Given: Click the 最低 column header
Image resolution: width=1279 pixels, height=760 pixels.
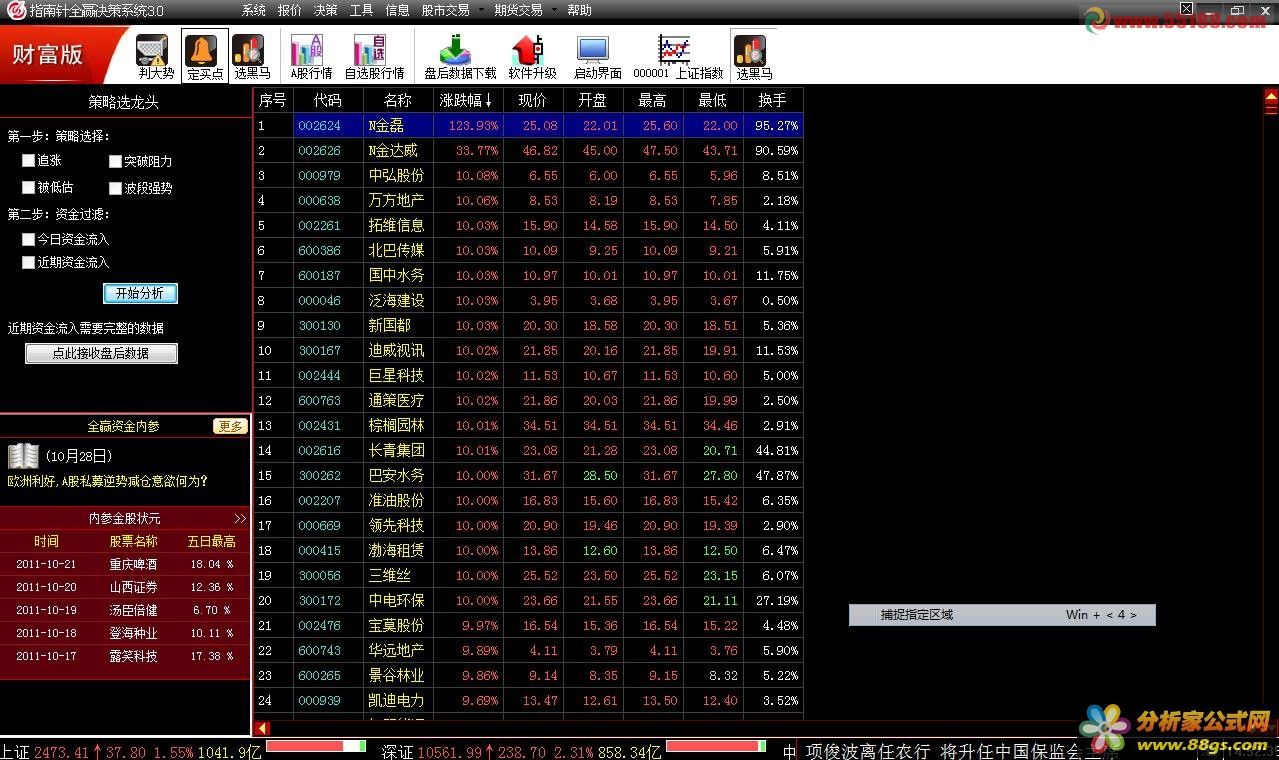Looking at the screenshot, I should click(713, 100).
